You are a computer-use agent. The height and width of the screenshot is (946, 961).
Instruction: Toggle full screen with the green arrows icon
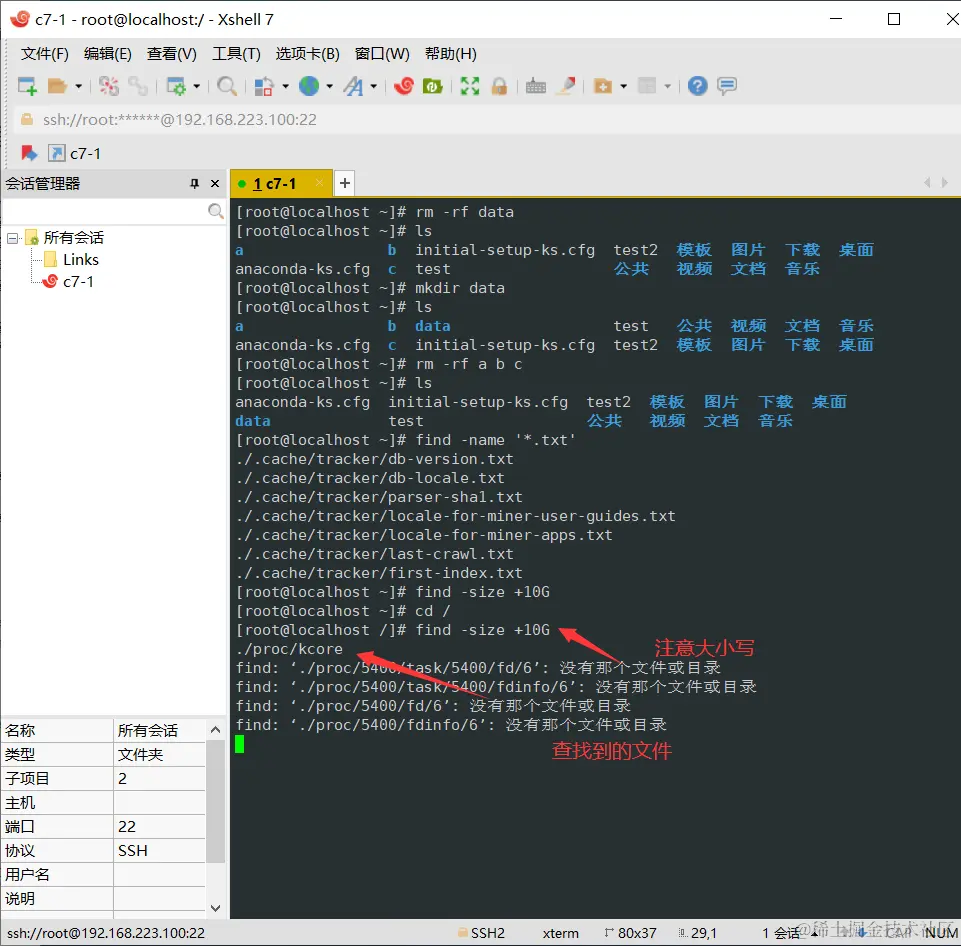click(x=469, y=86)
